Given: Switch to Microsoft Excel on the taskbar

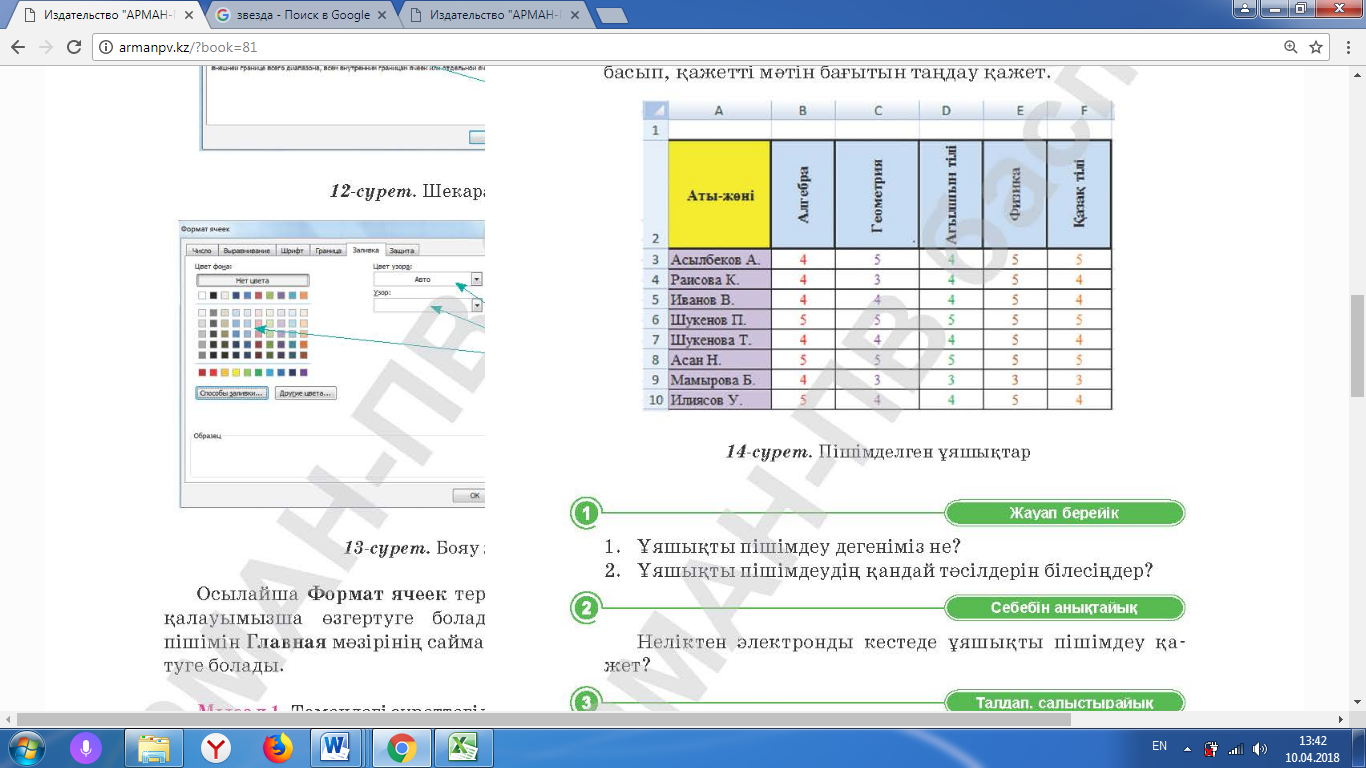Looking at the screenshot, I should [464, 748].
